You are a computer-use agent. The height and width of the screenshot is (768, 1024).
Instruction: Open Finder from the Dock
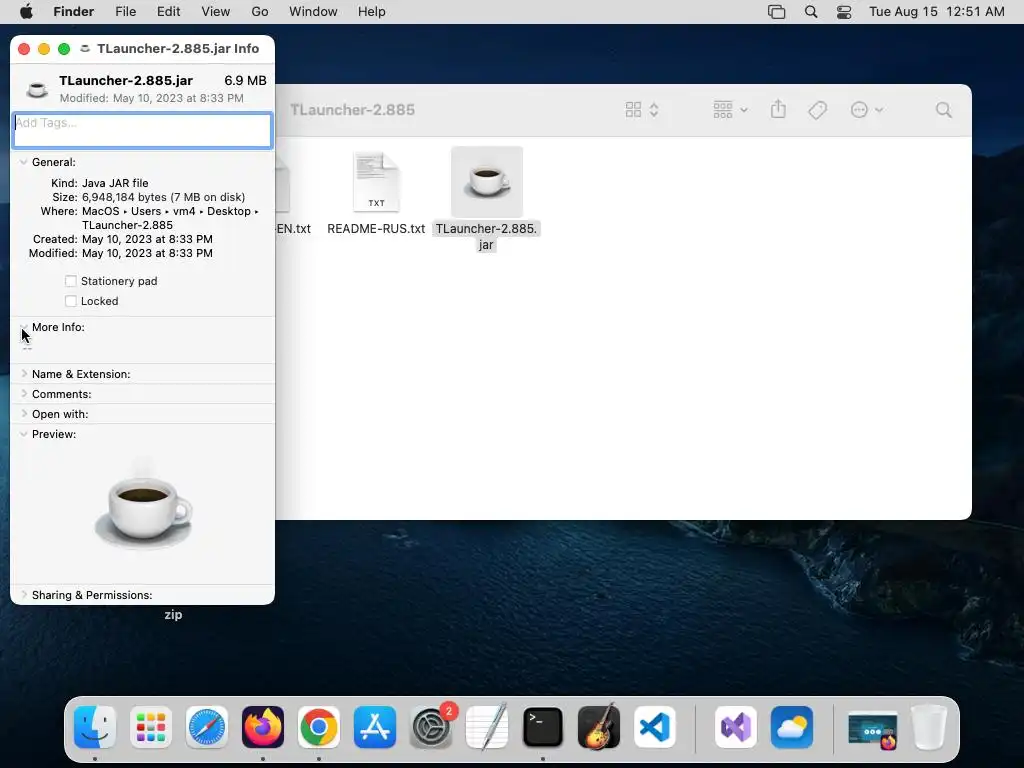[x=95, y=727]
